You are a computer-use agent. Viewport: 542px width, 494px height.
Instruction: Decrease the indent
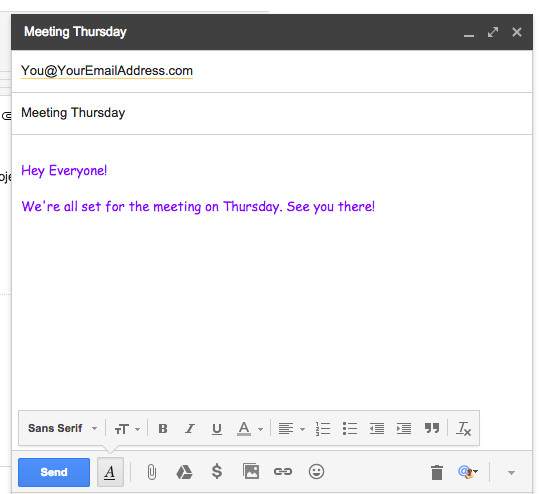tap(377, 429)
